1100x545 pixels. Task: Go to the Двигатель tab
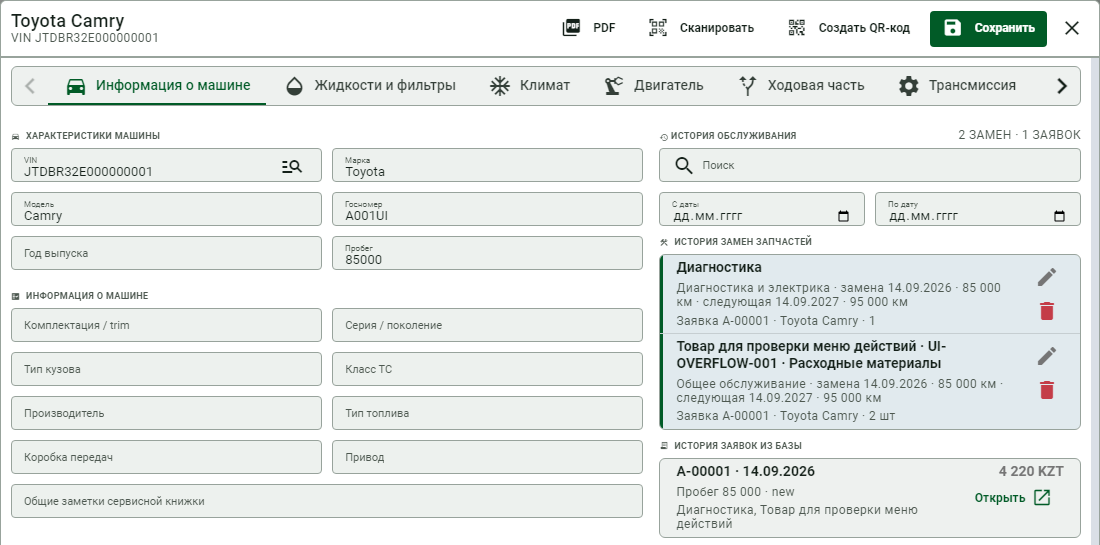tap(653, 86)
